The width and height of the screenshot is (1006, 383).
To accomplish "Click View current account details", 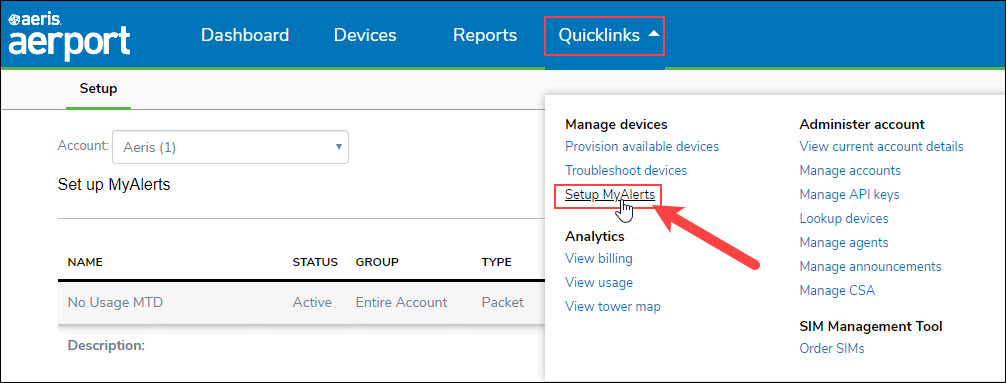I will [x=882, y=146].
